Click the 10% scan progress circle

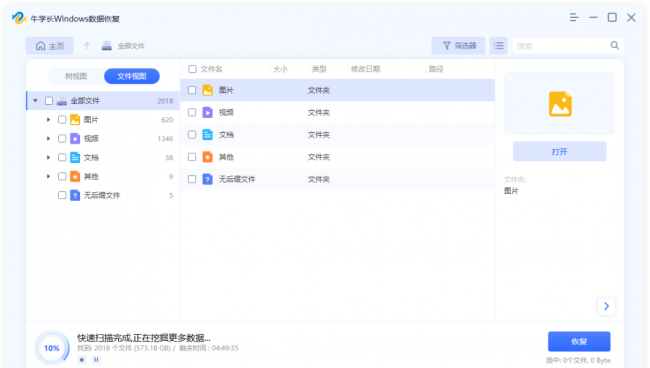tap(52, 348)
